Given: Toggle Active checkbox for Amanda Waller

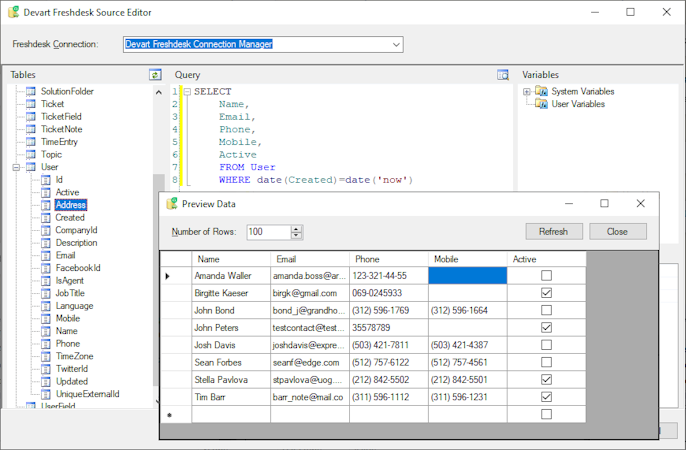Looking at the screenshot, I should (546, 275).
